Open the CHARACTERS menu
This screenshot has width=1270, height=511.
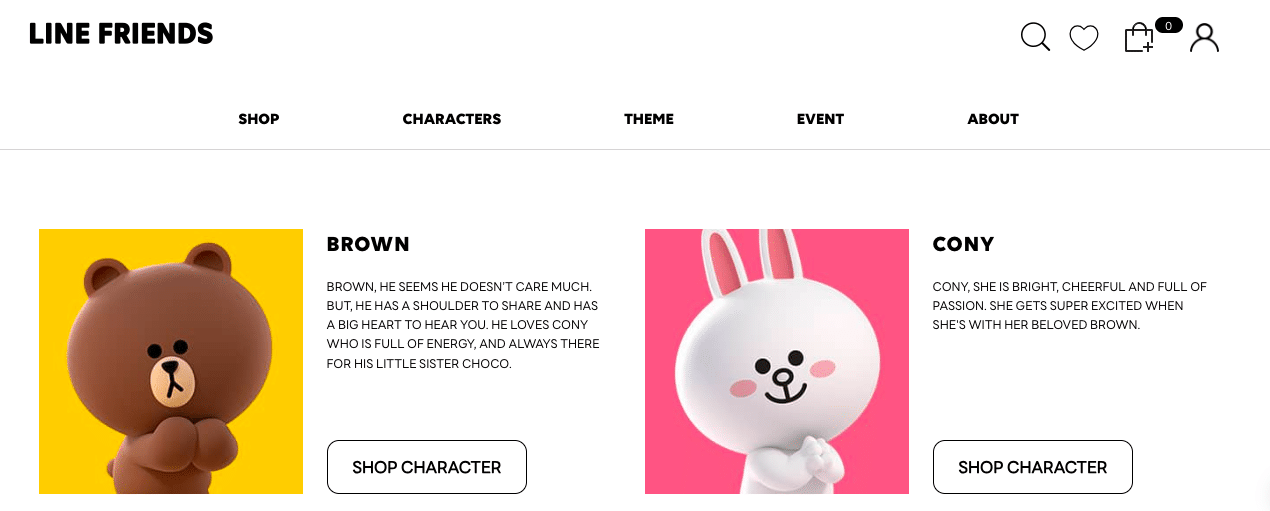pos(452,119)
